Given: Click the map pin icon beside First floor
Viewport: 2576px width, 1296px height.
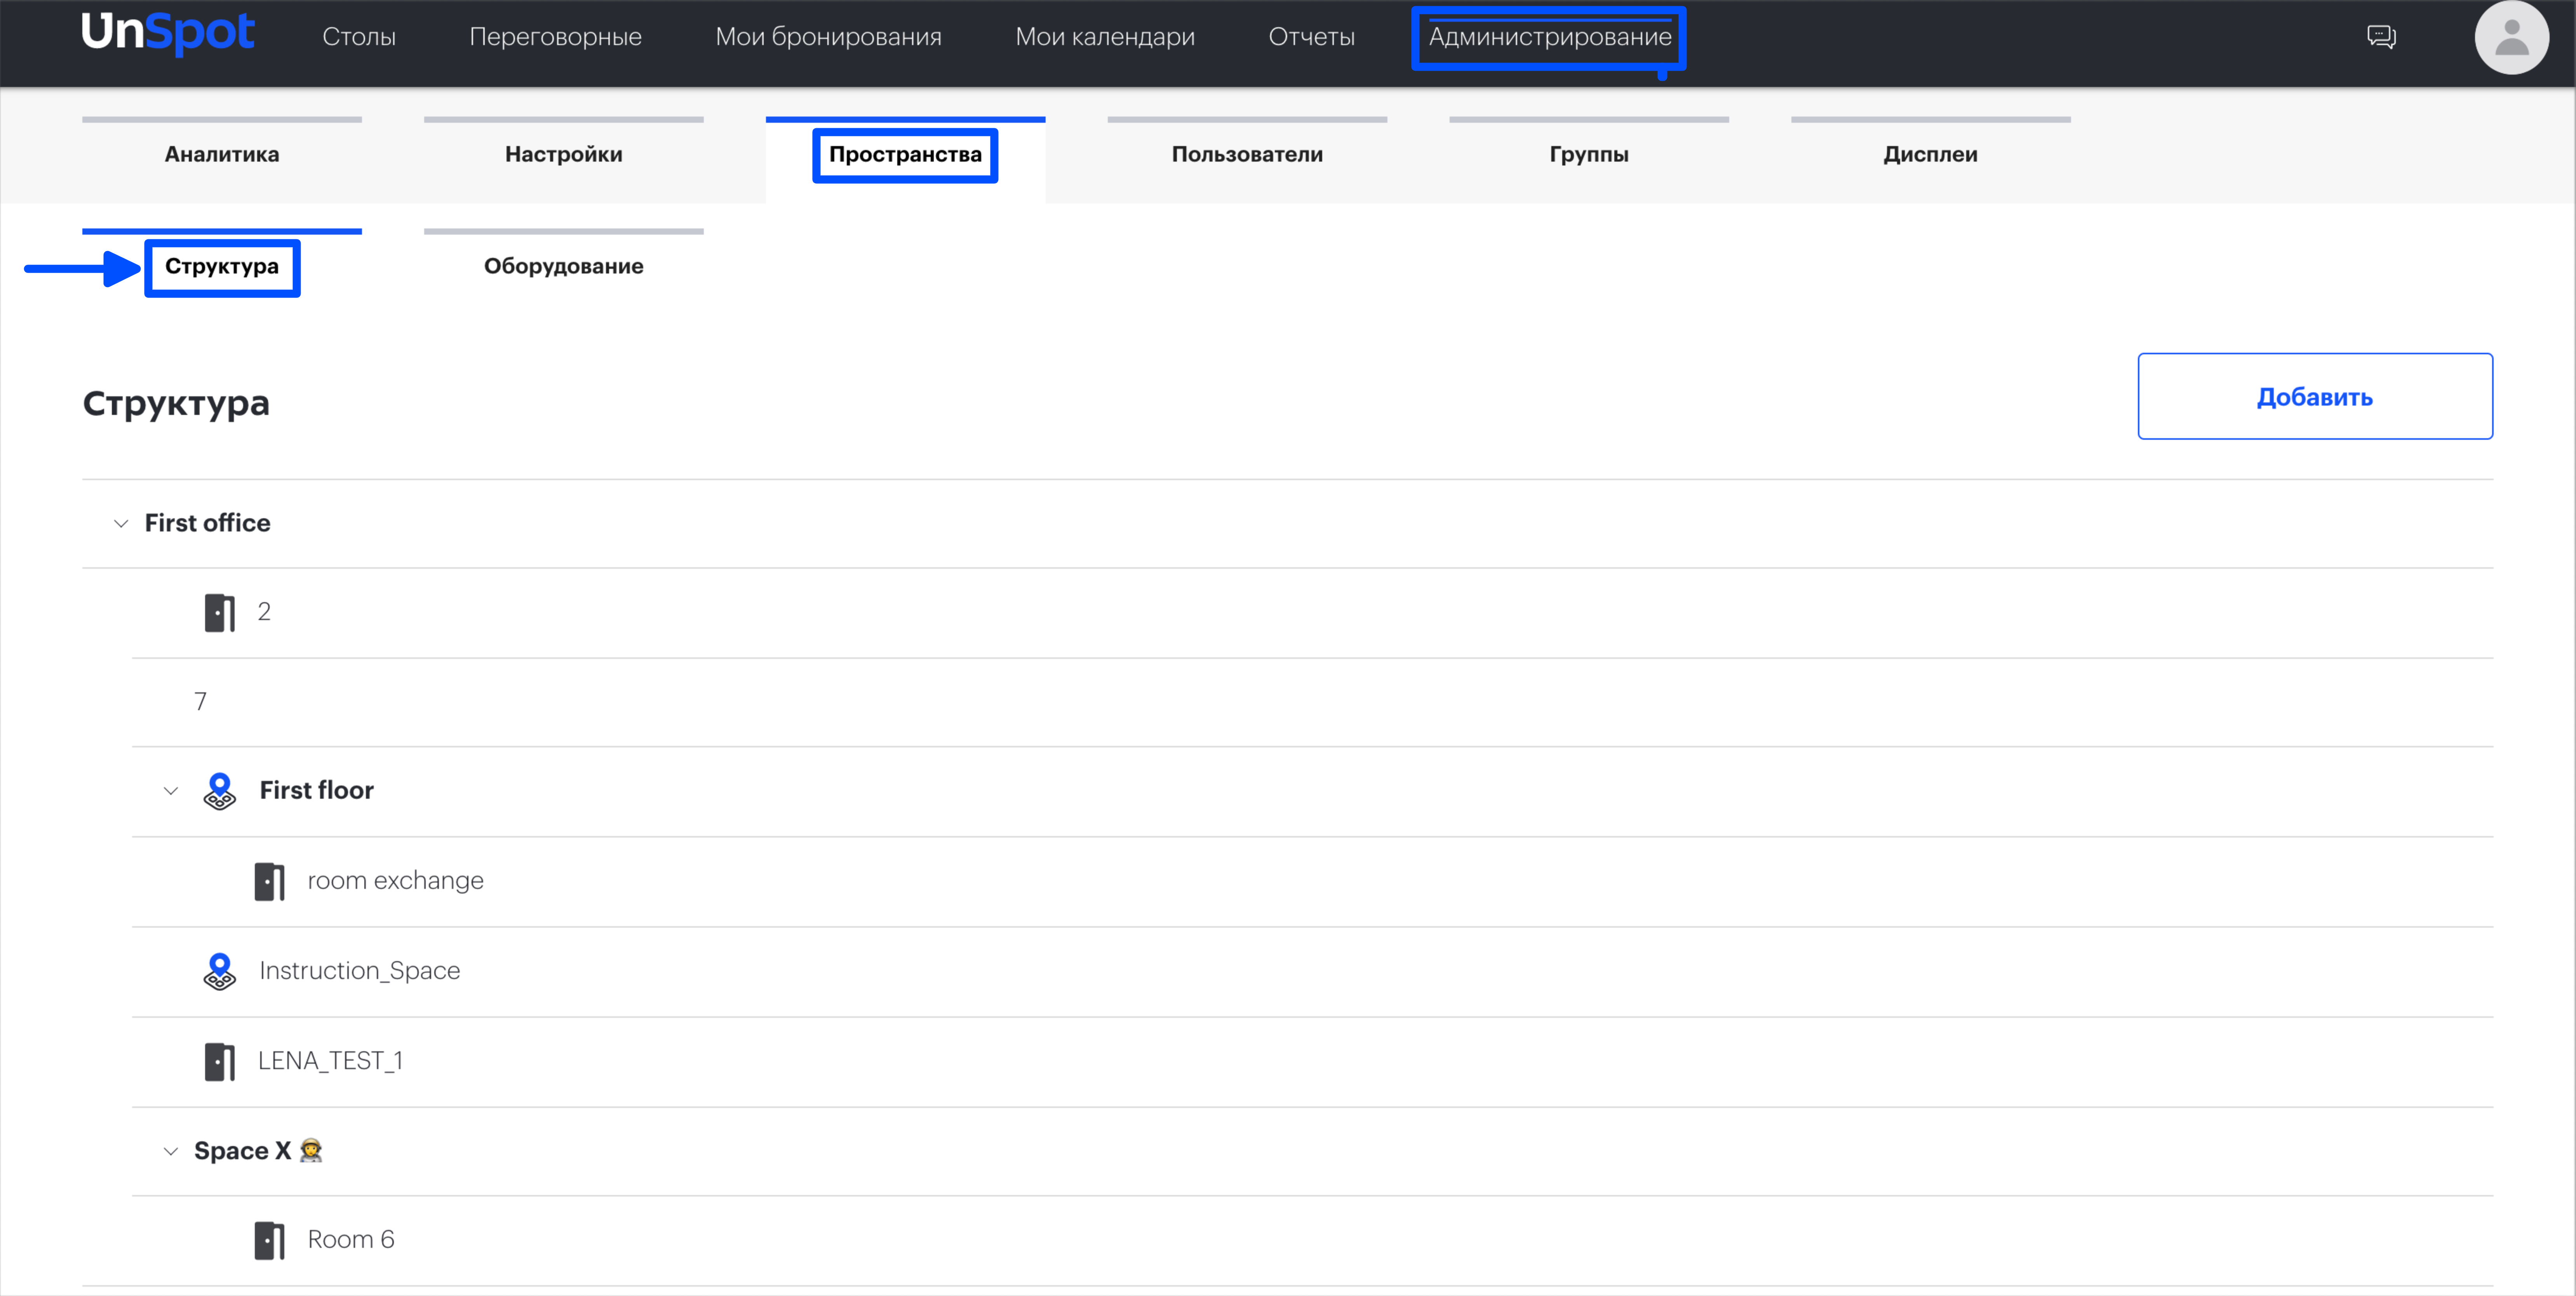Looking at the screenshot, I should (x=219, y=791).
